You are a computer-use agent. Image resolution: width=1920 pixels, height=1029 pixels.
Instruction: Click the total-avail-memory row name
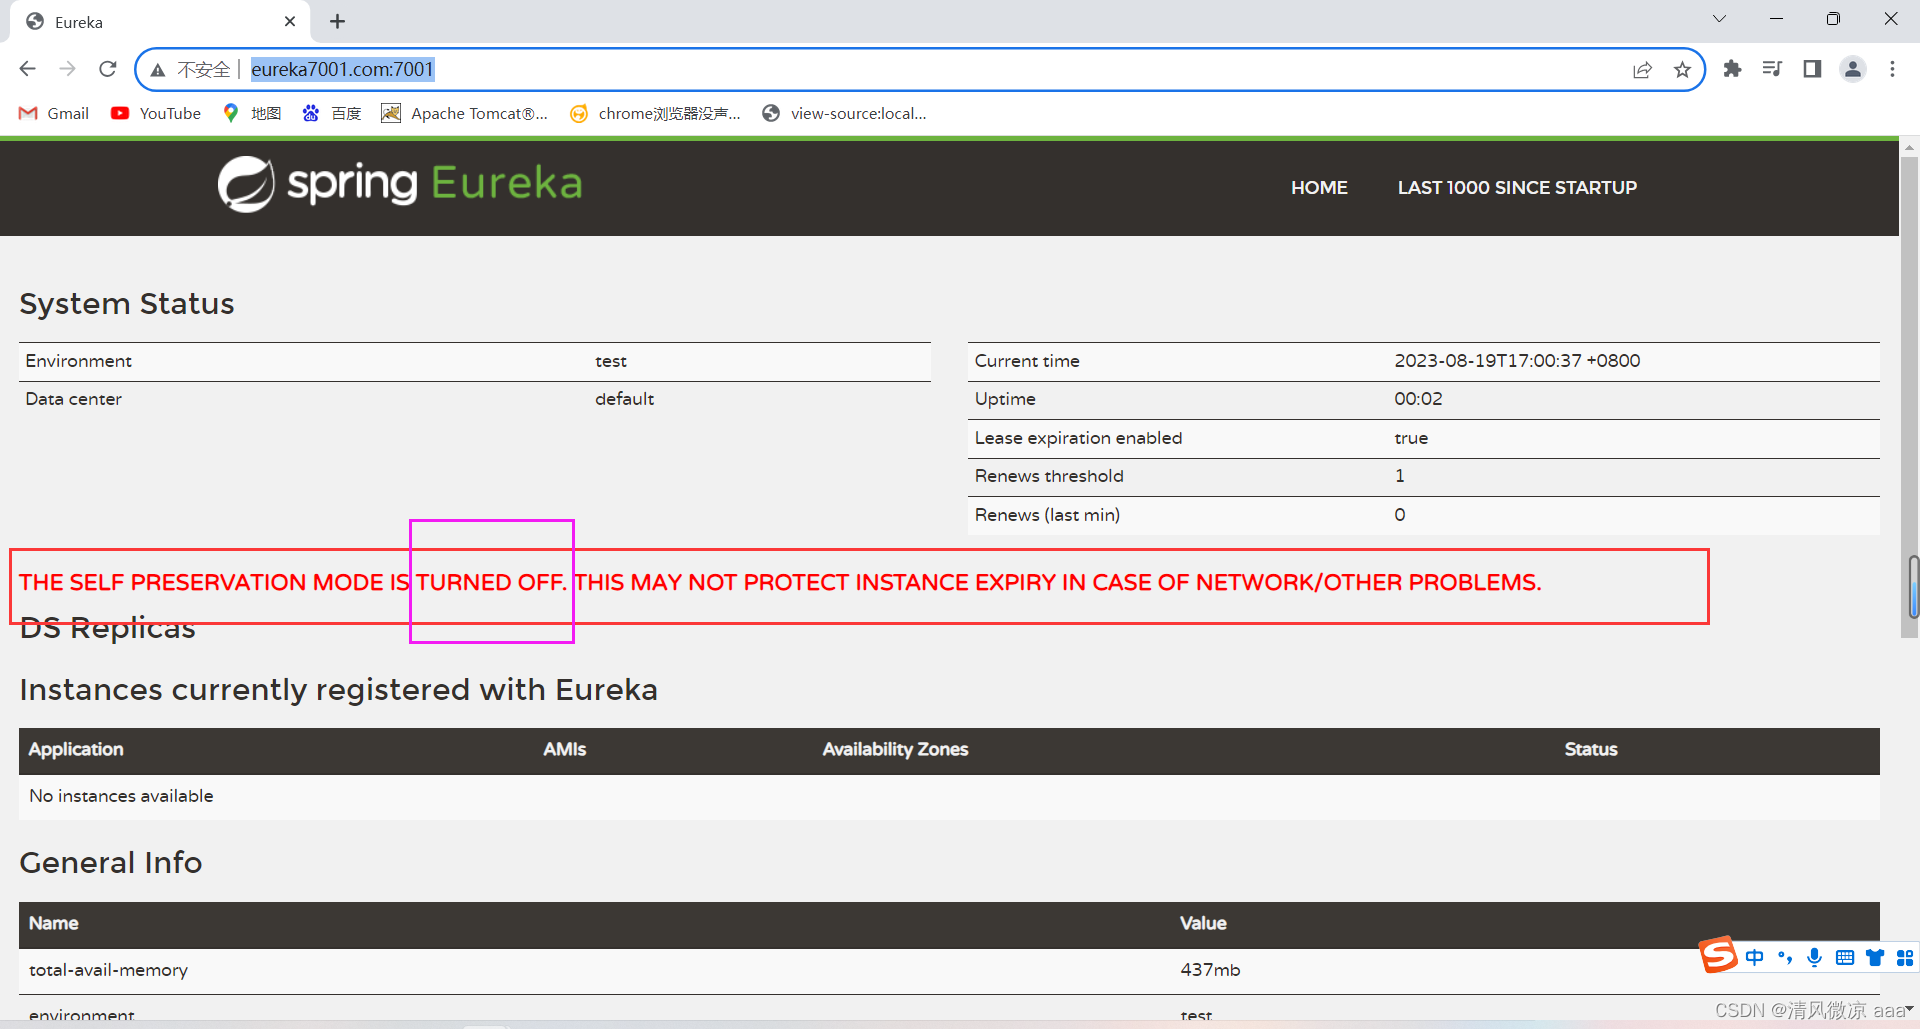(108, 971)
